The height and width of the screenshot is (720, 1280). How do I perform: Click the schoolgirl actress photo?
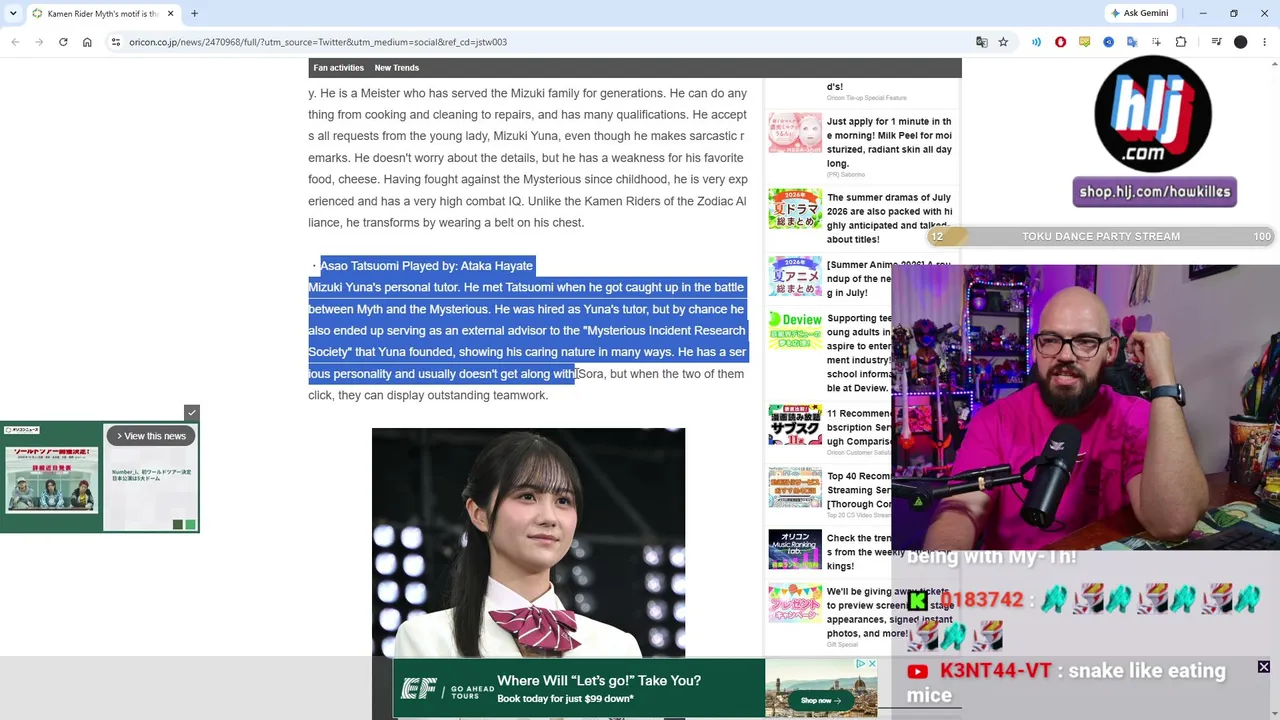[x=528, y=542]
